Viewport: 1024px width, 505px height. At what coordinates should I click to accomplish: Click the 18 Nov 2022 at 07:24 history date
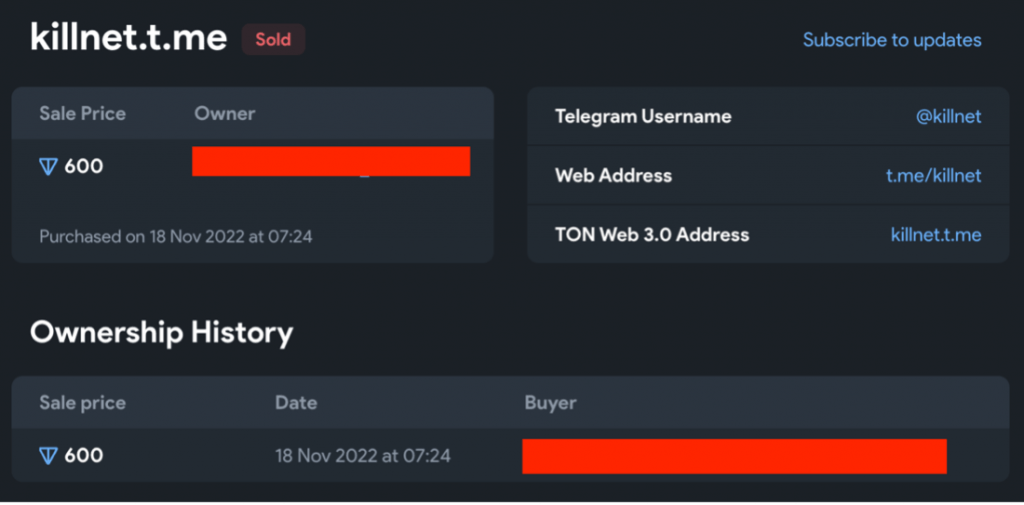[x=363, y=455]
